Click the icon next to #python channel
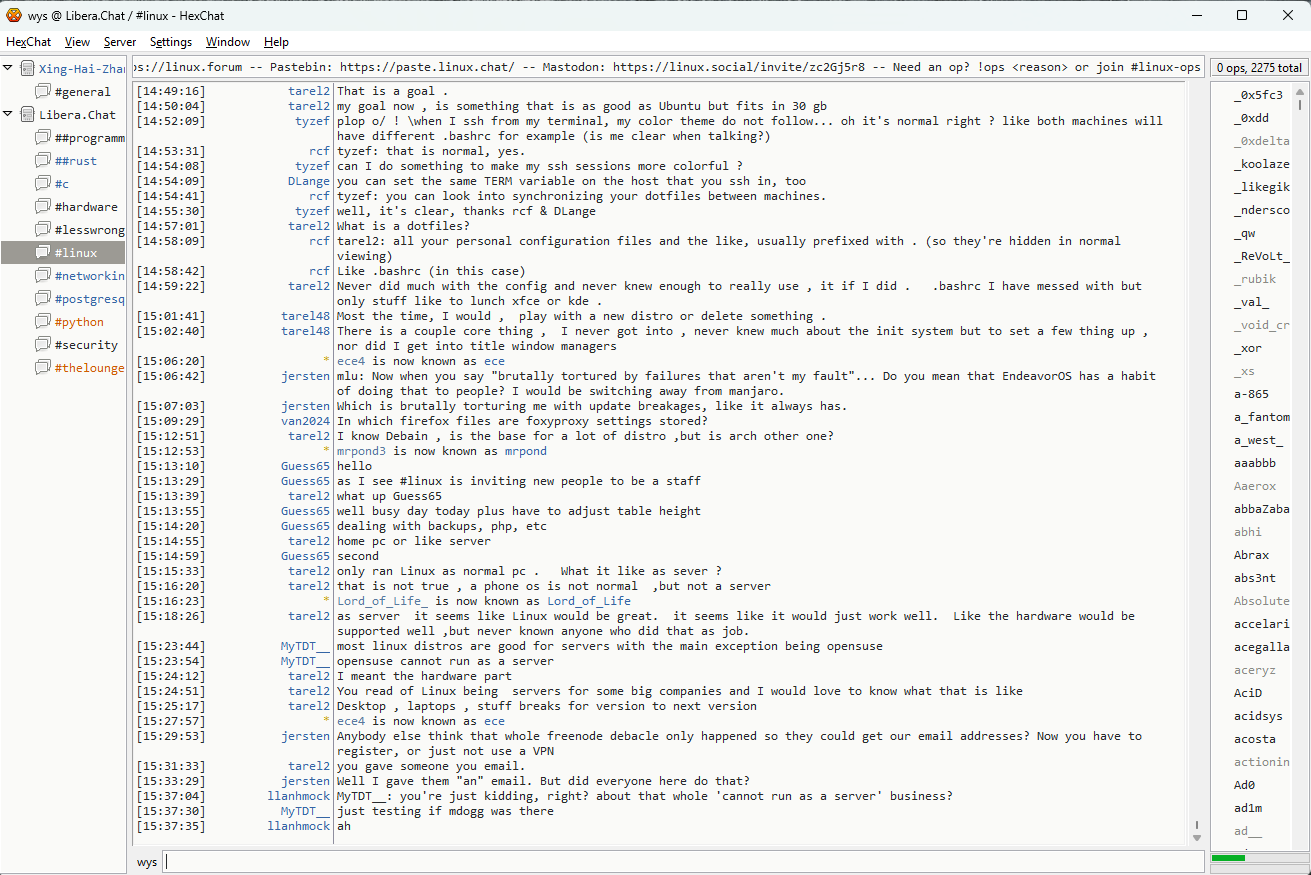Screen dimensions: 1311x875 tap(43, 322)
